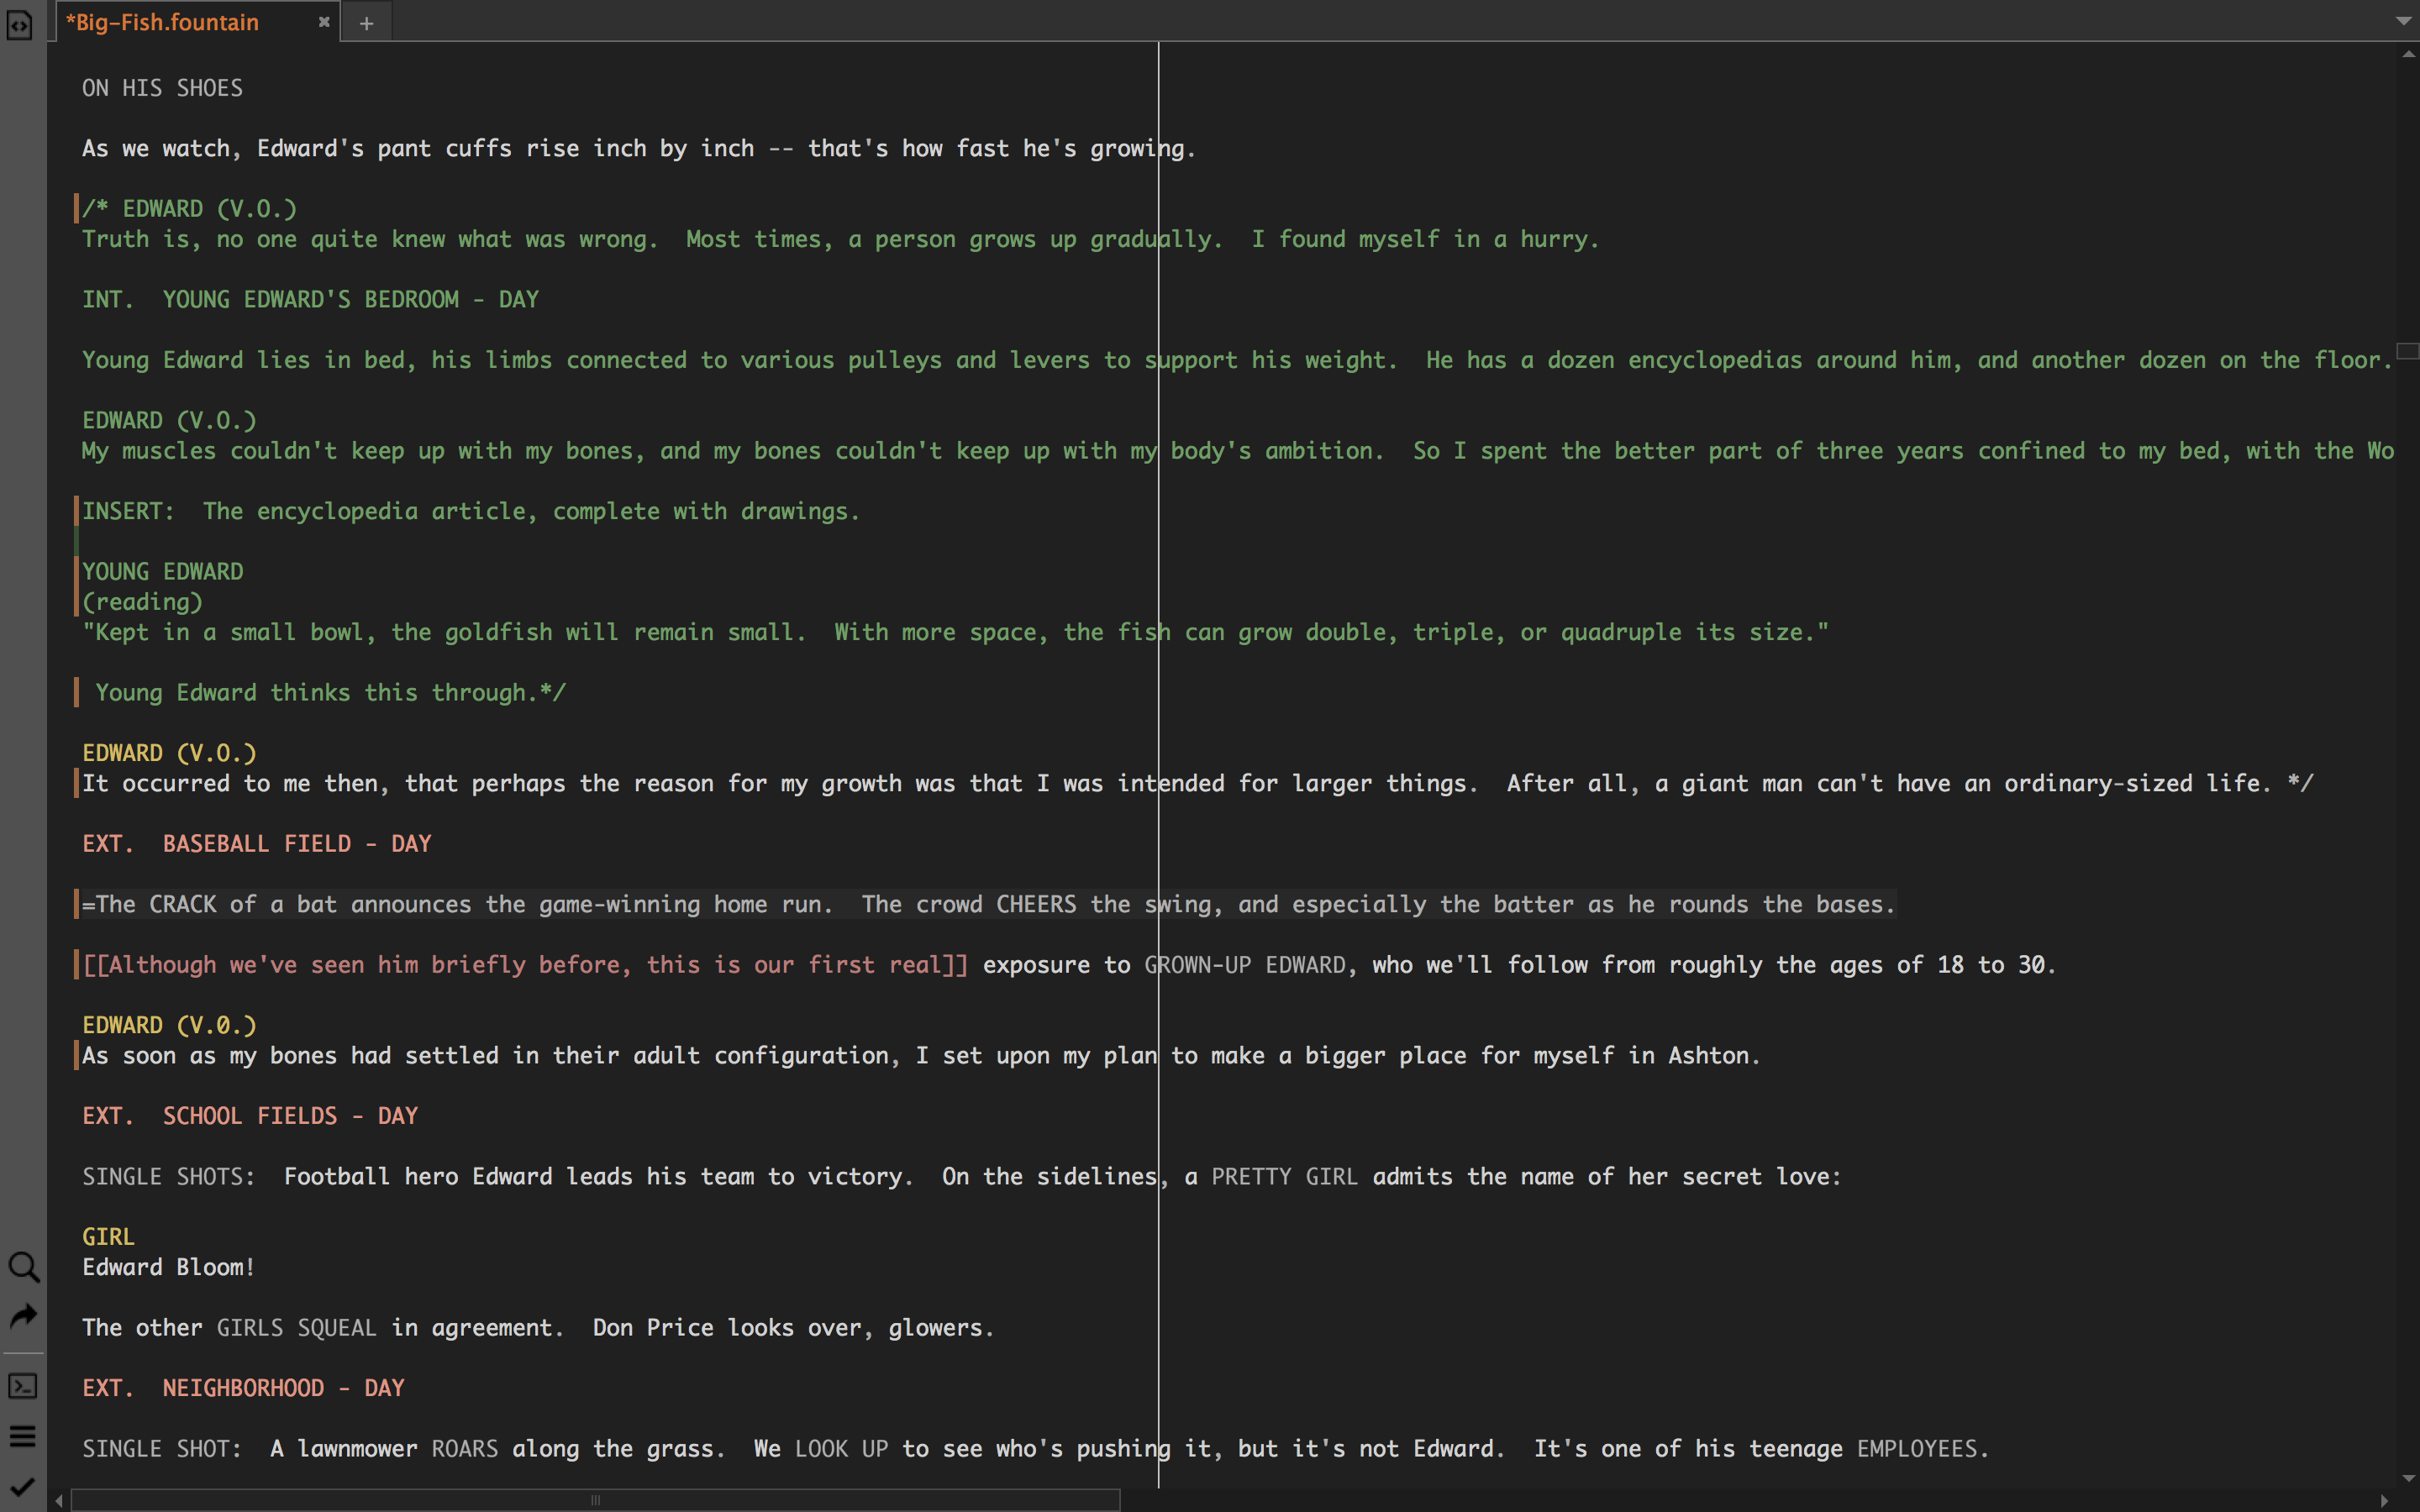Click the GIRL character name line
The image size is (2420, 1512).
(x=108, y=1237)
